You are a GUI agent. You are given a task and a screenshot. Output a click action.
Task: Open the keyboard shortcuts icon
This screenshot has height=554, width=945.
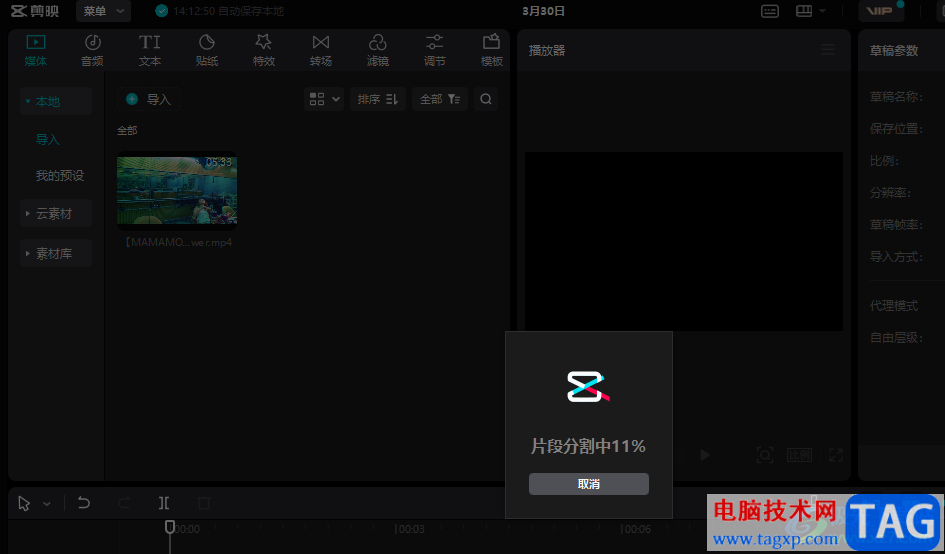(770, 11)
